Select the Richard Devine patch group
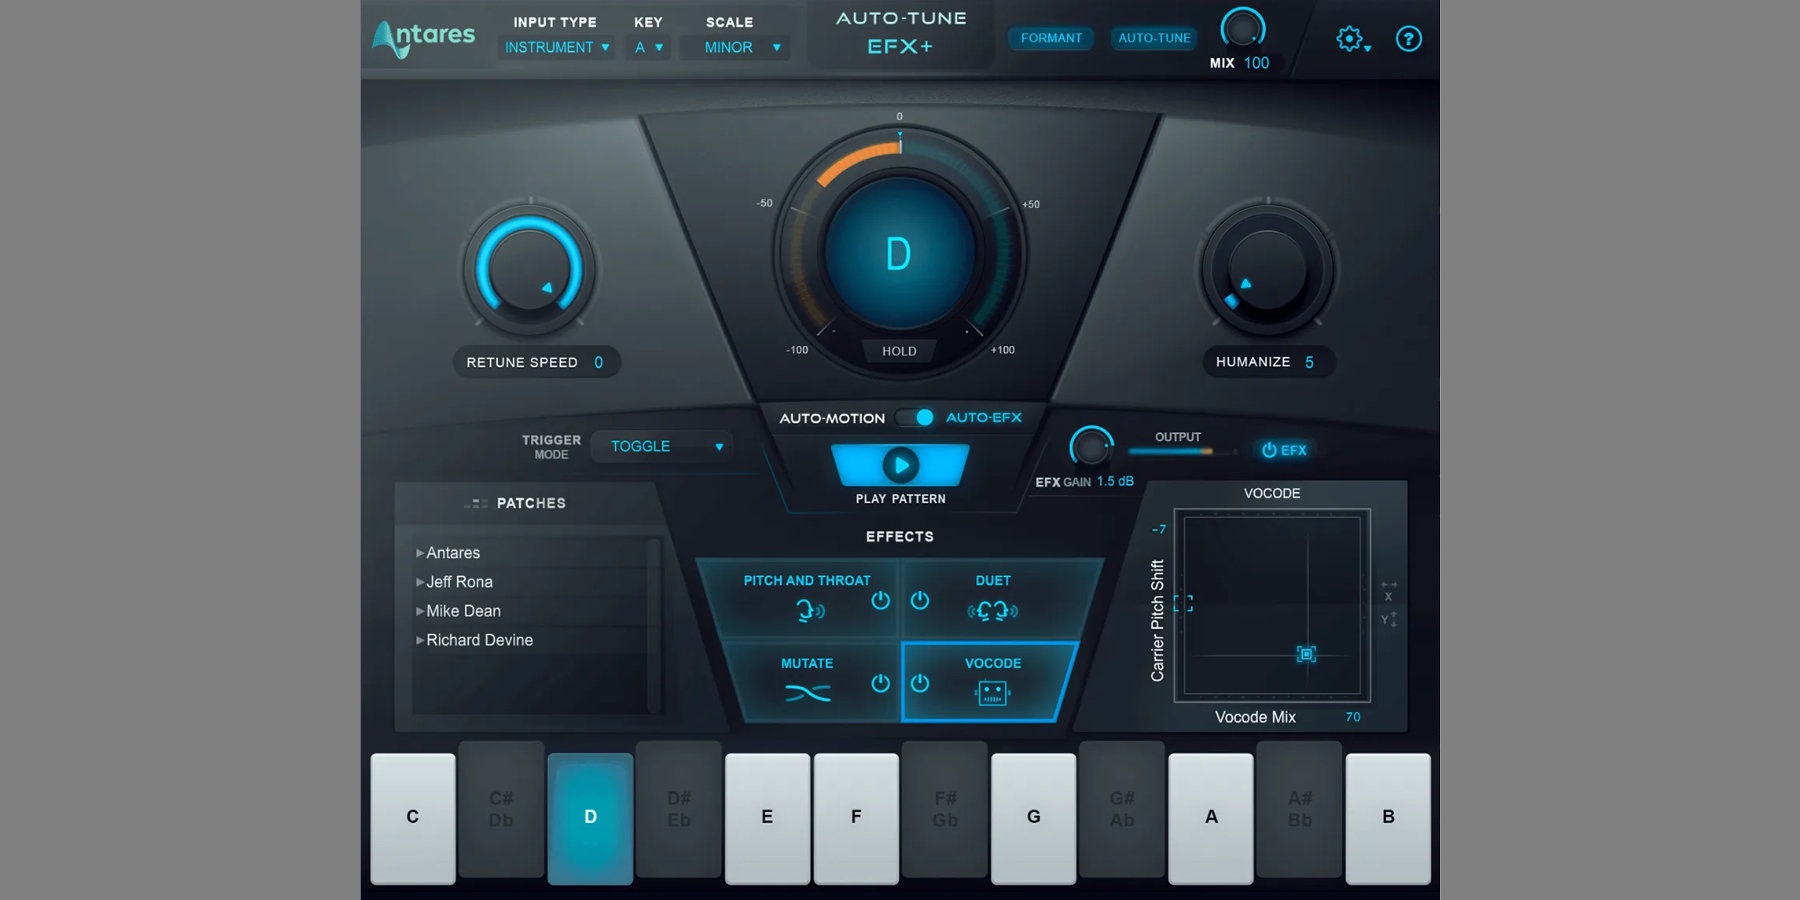Viewport: 1800px width, 900px height. (479, 640)
